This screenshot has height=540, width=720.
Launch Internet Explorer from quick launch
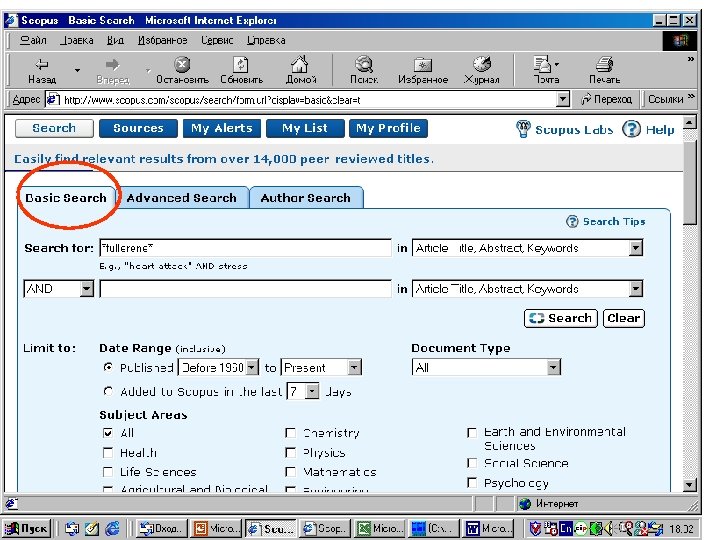tap(112, 529)
